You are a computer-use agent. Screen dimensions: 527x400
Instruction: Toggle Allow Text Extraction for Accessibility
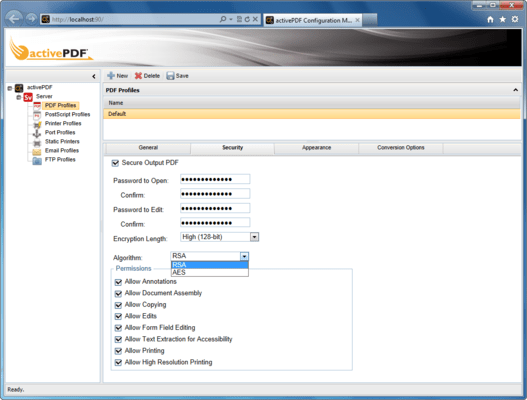coord(118,339)
